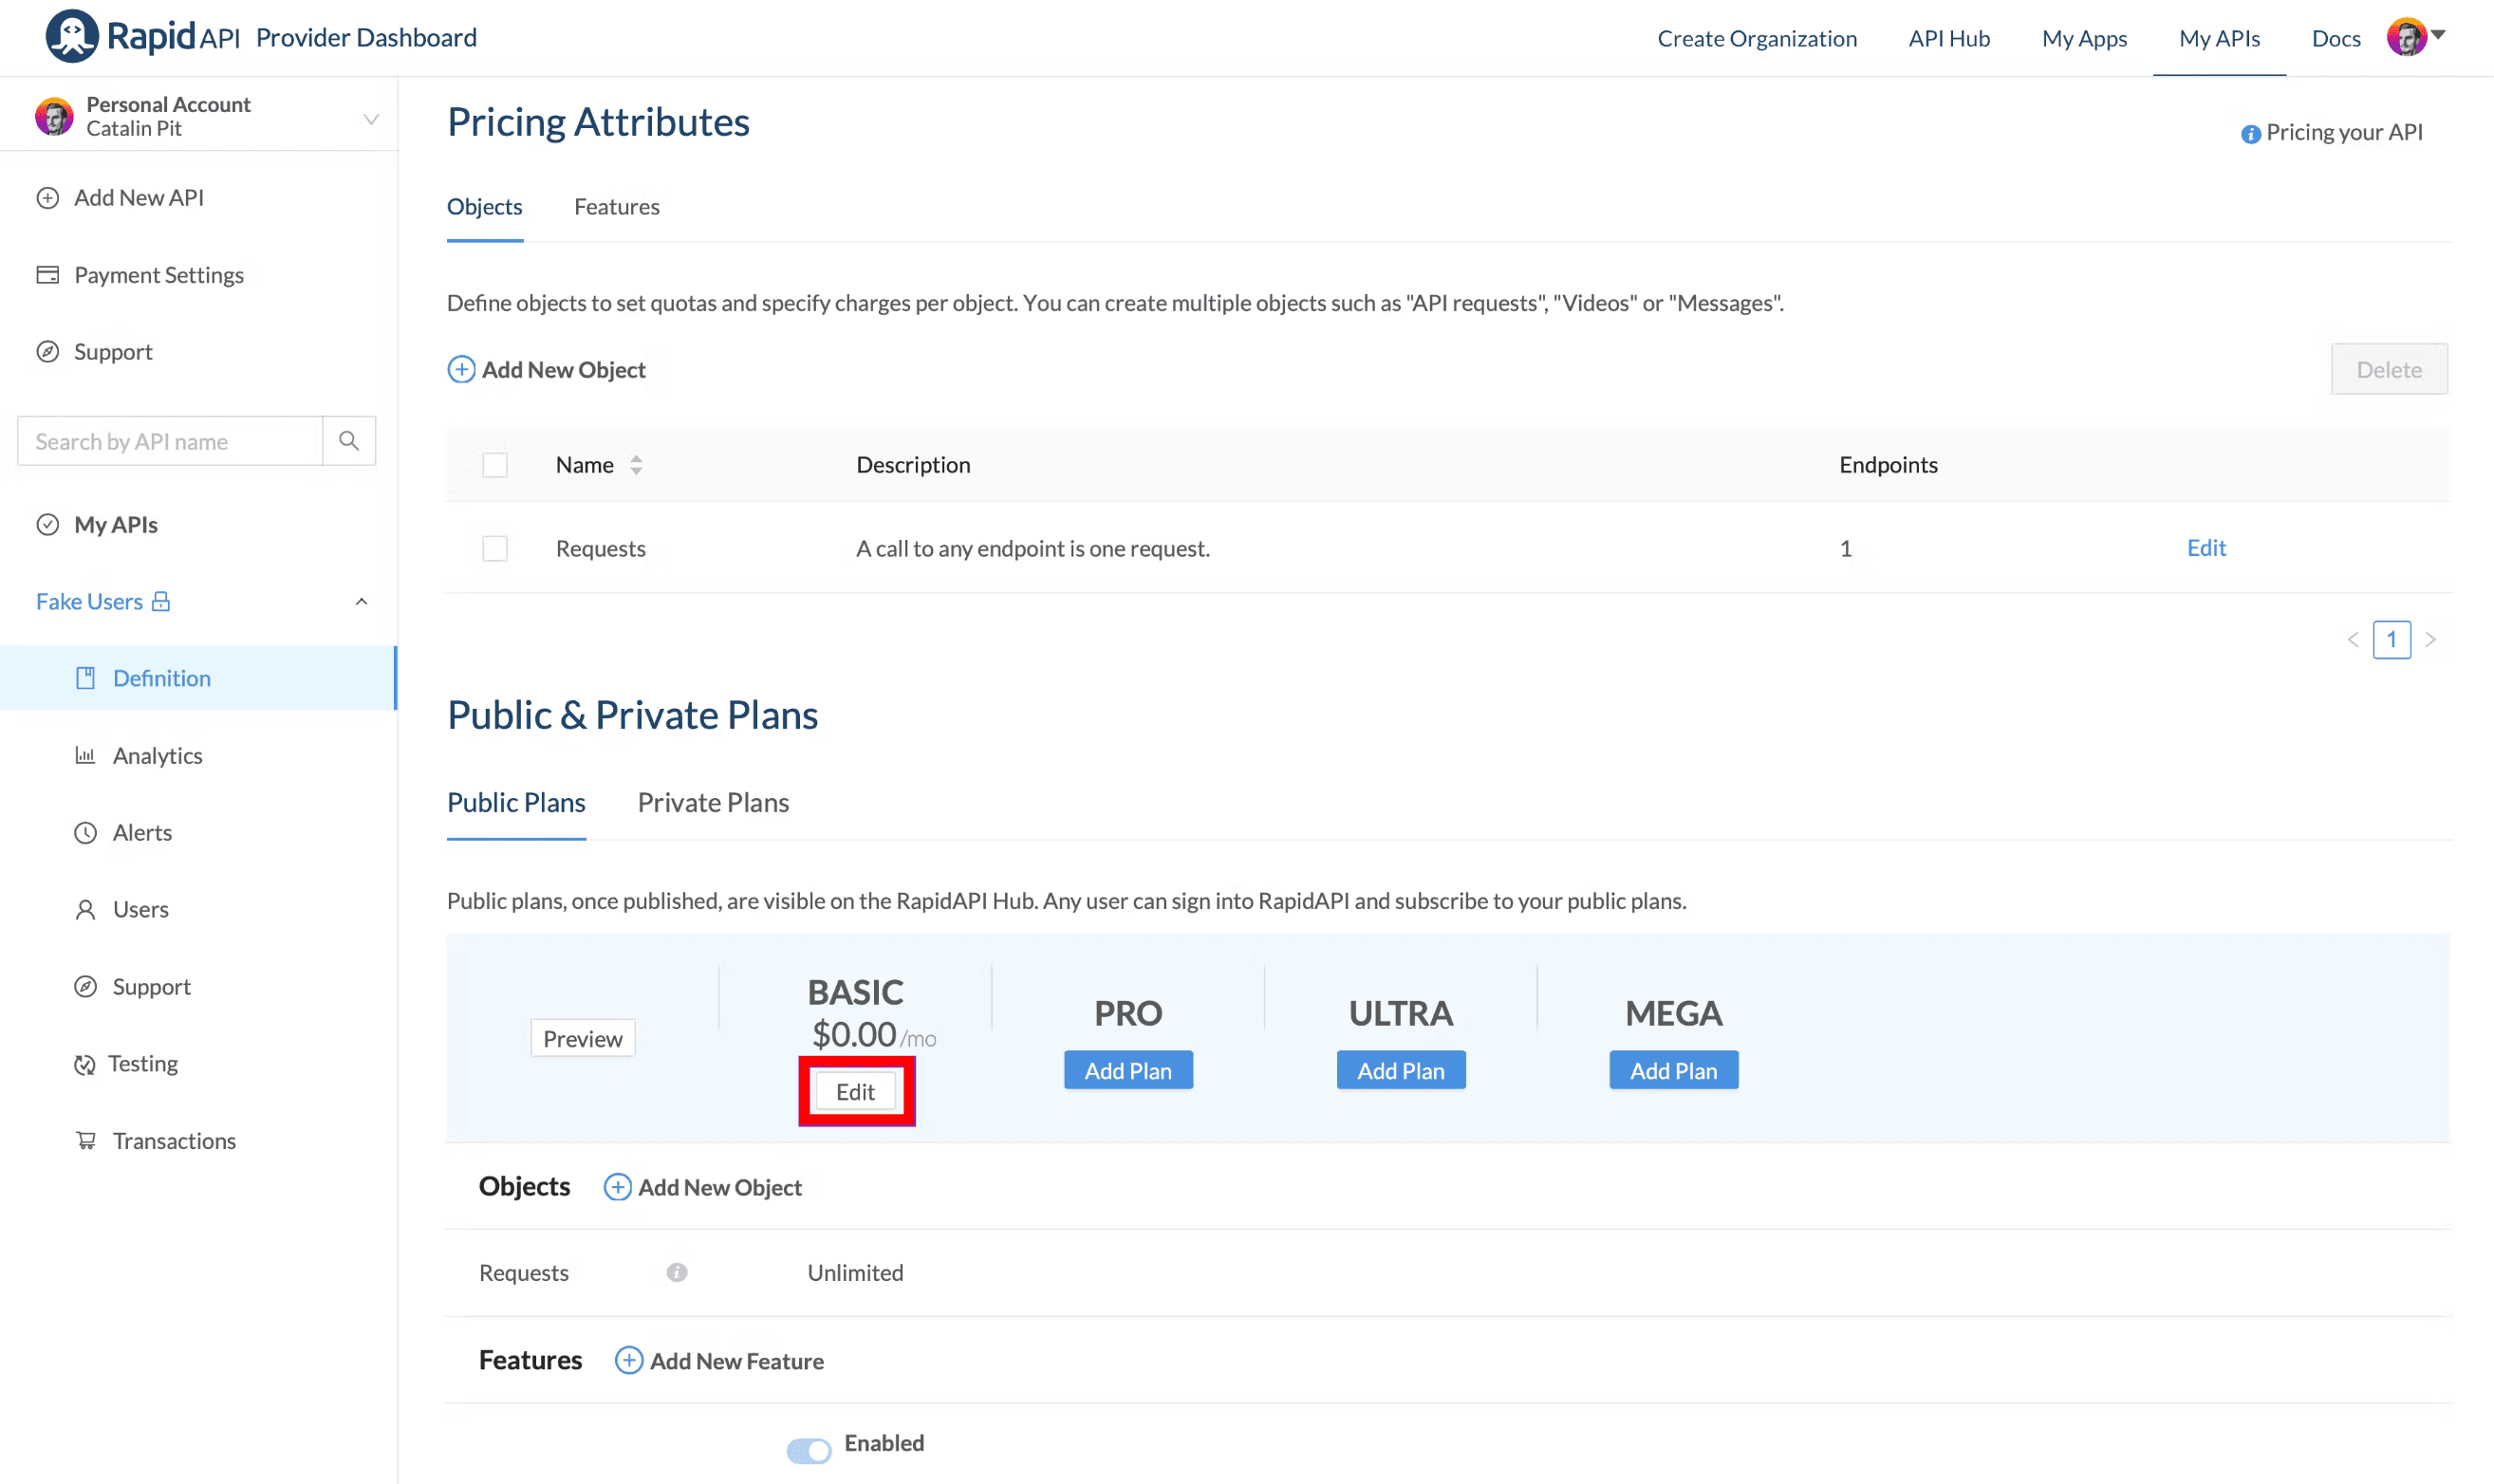Click the Provider Dashboard title

click(366, 38)
